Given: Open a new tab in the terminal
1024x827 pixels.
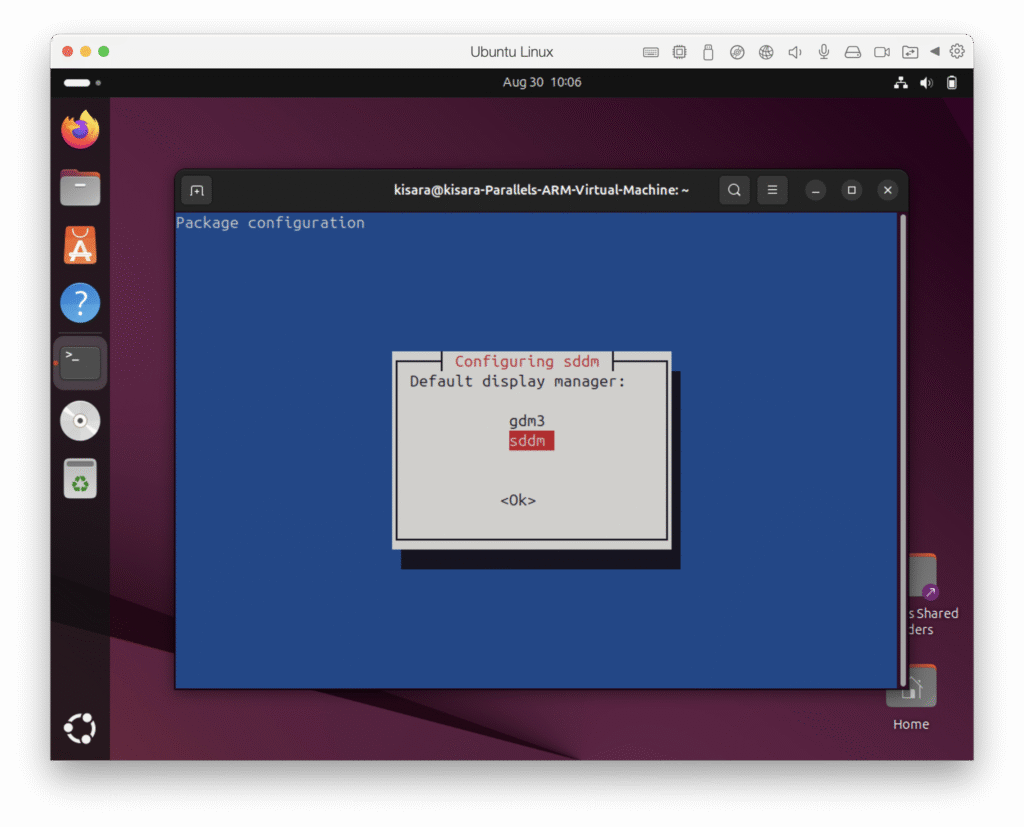Looking at the screenshot, I should click(x=197, y=190).
